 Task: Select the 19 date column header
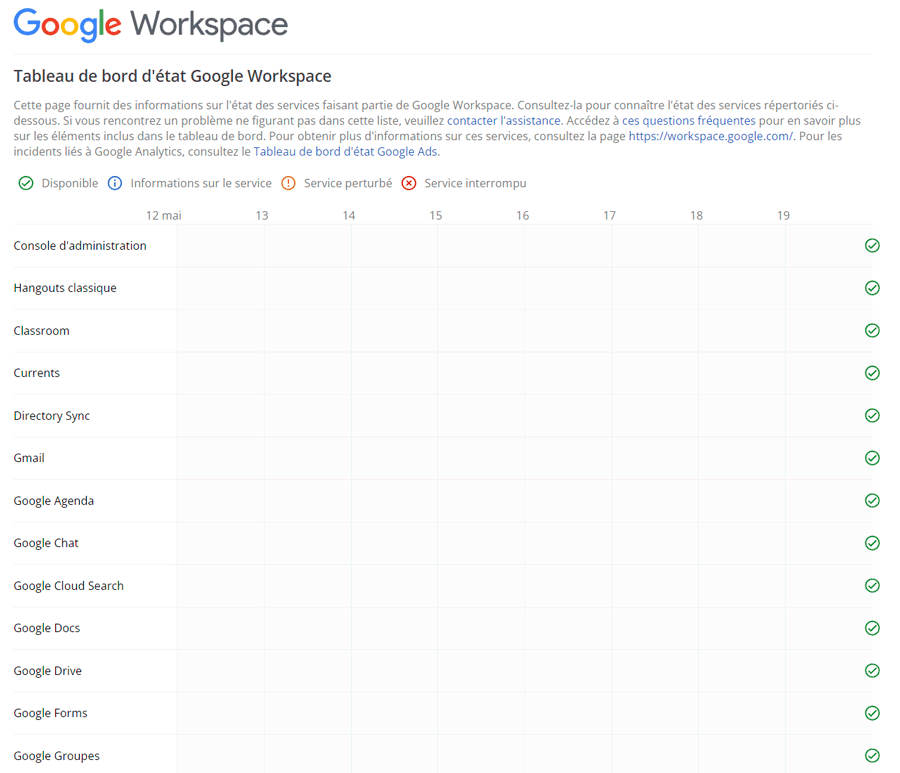pos(783,215)
